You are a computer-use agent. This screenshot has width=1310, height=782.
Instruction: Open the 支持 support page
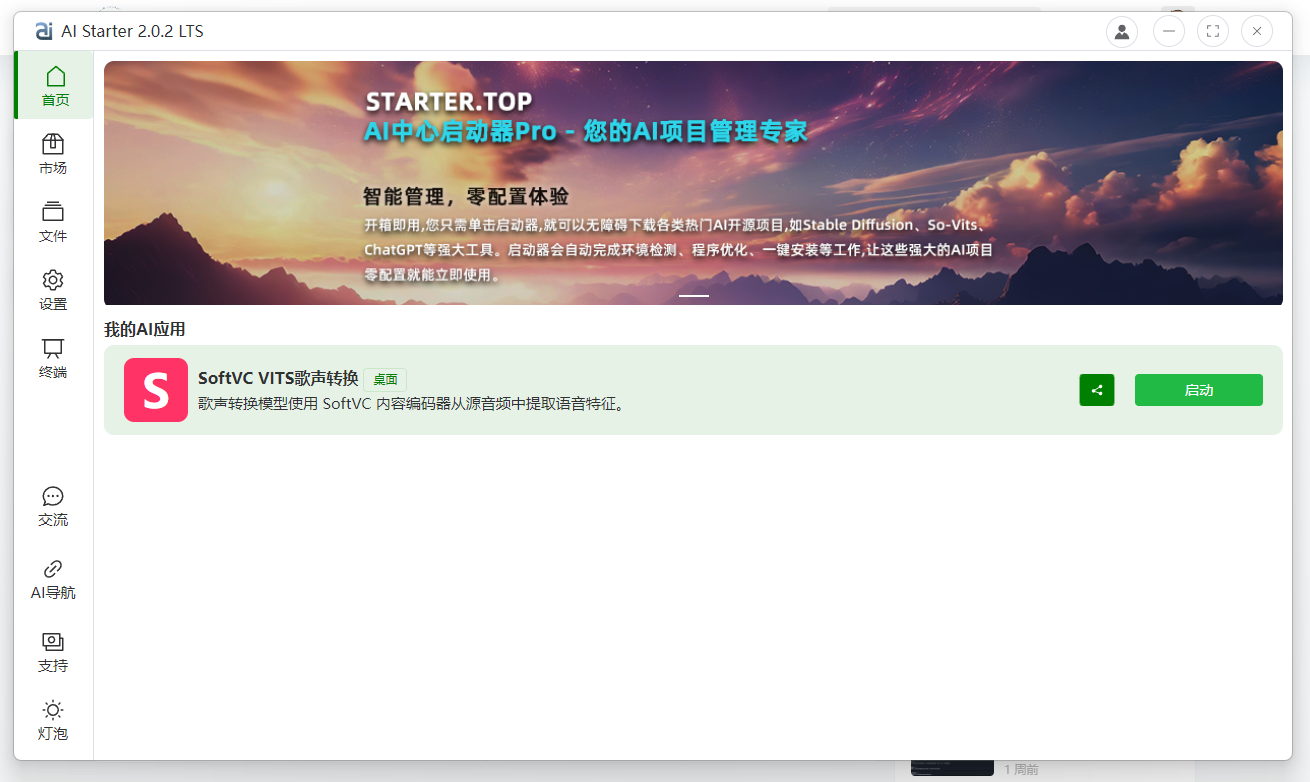53,652
